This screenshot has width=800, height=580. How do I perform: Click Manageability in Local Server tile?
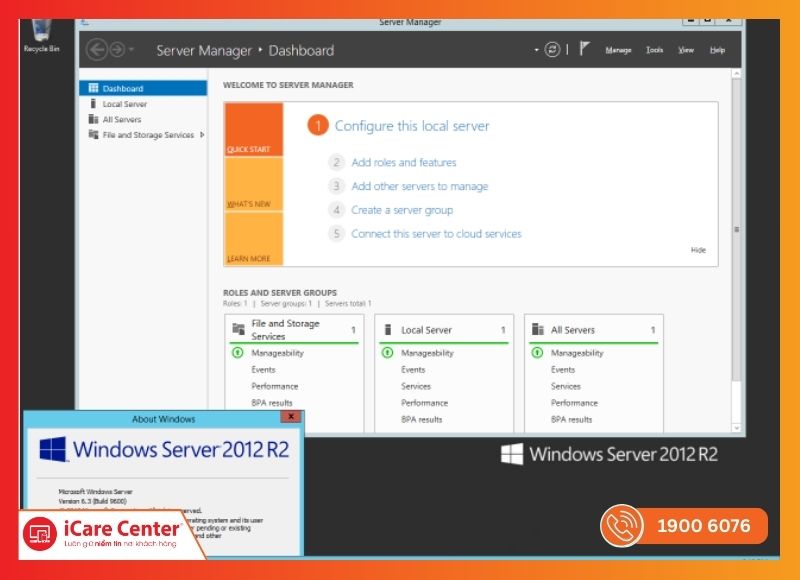(427, 353)
